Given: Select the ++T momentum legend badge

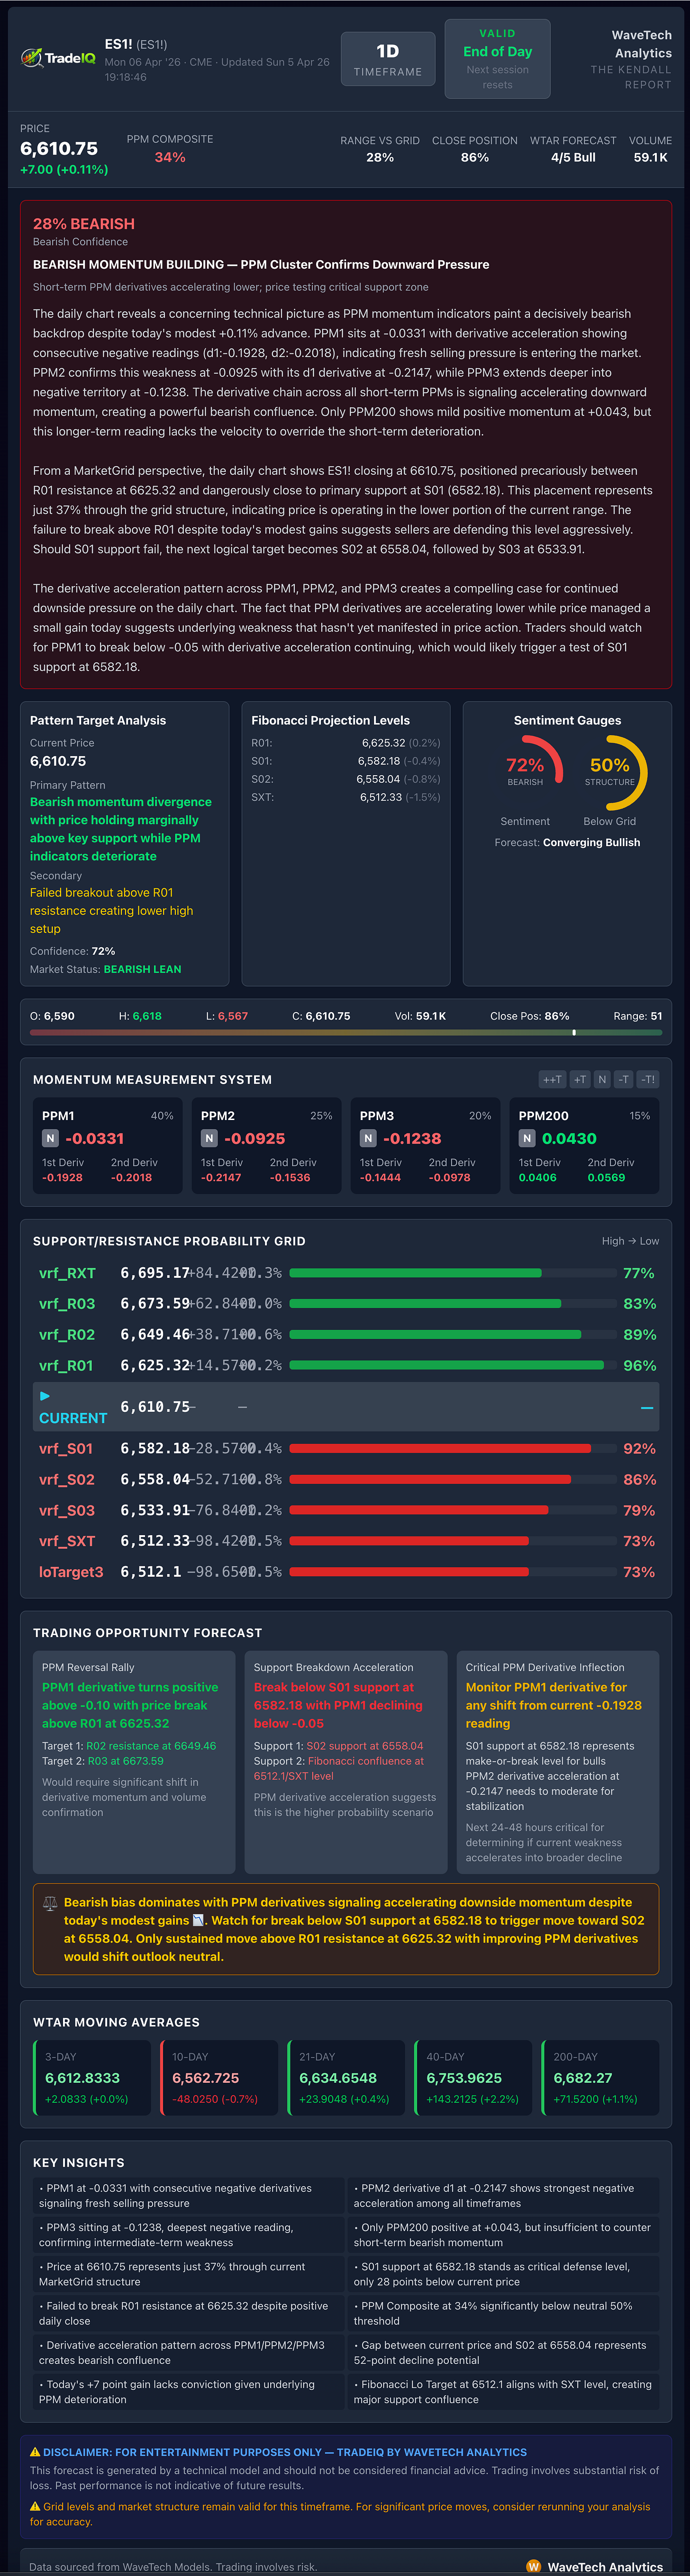Looking at the screenshot, I should point(552,1079).
